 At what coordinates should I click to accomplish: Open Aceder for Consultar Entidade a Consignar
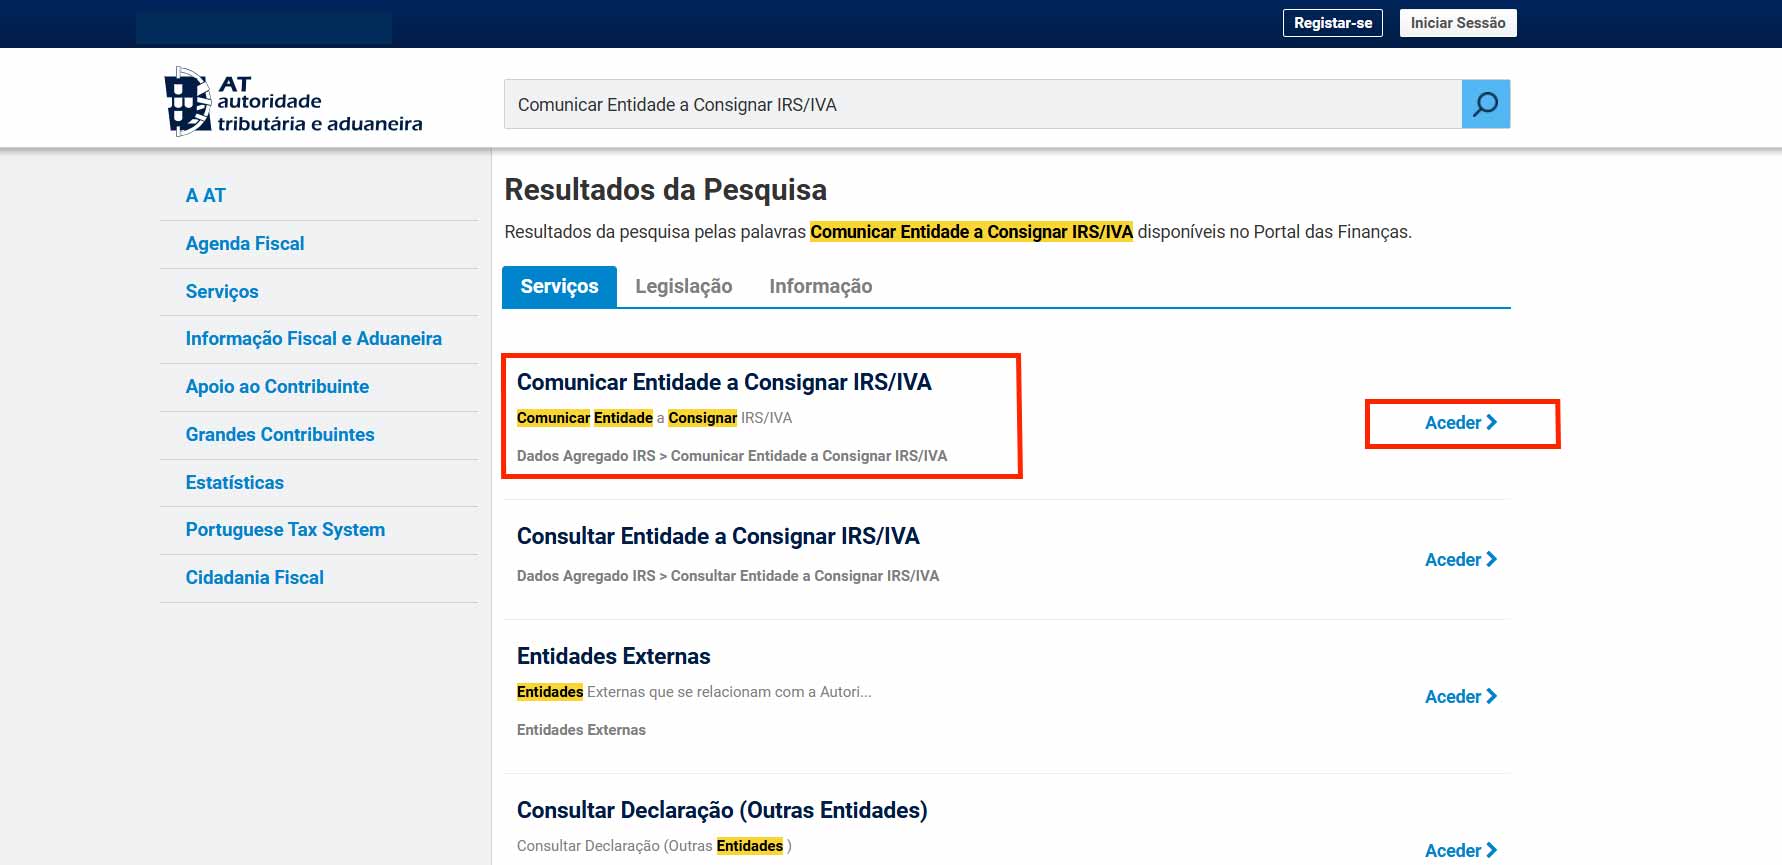pos(1460,560)
